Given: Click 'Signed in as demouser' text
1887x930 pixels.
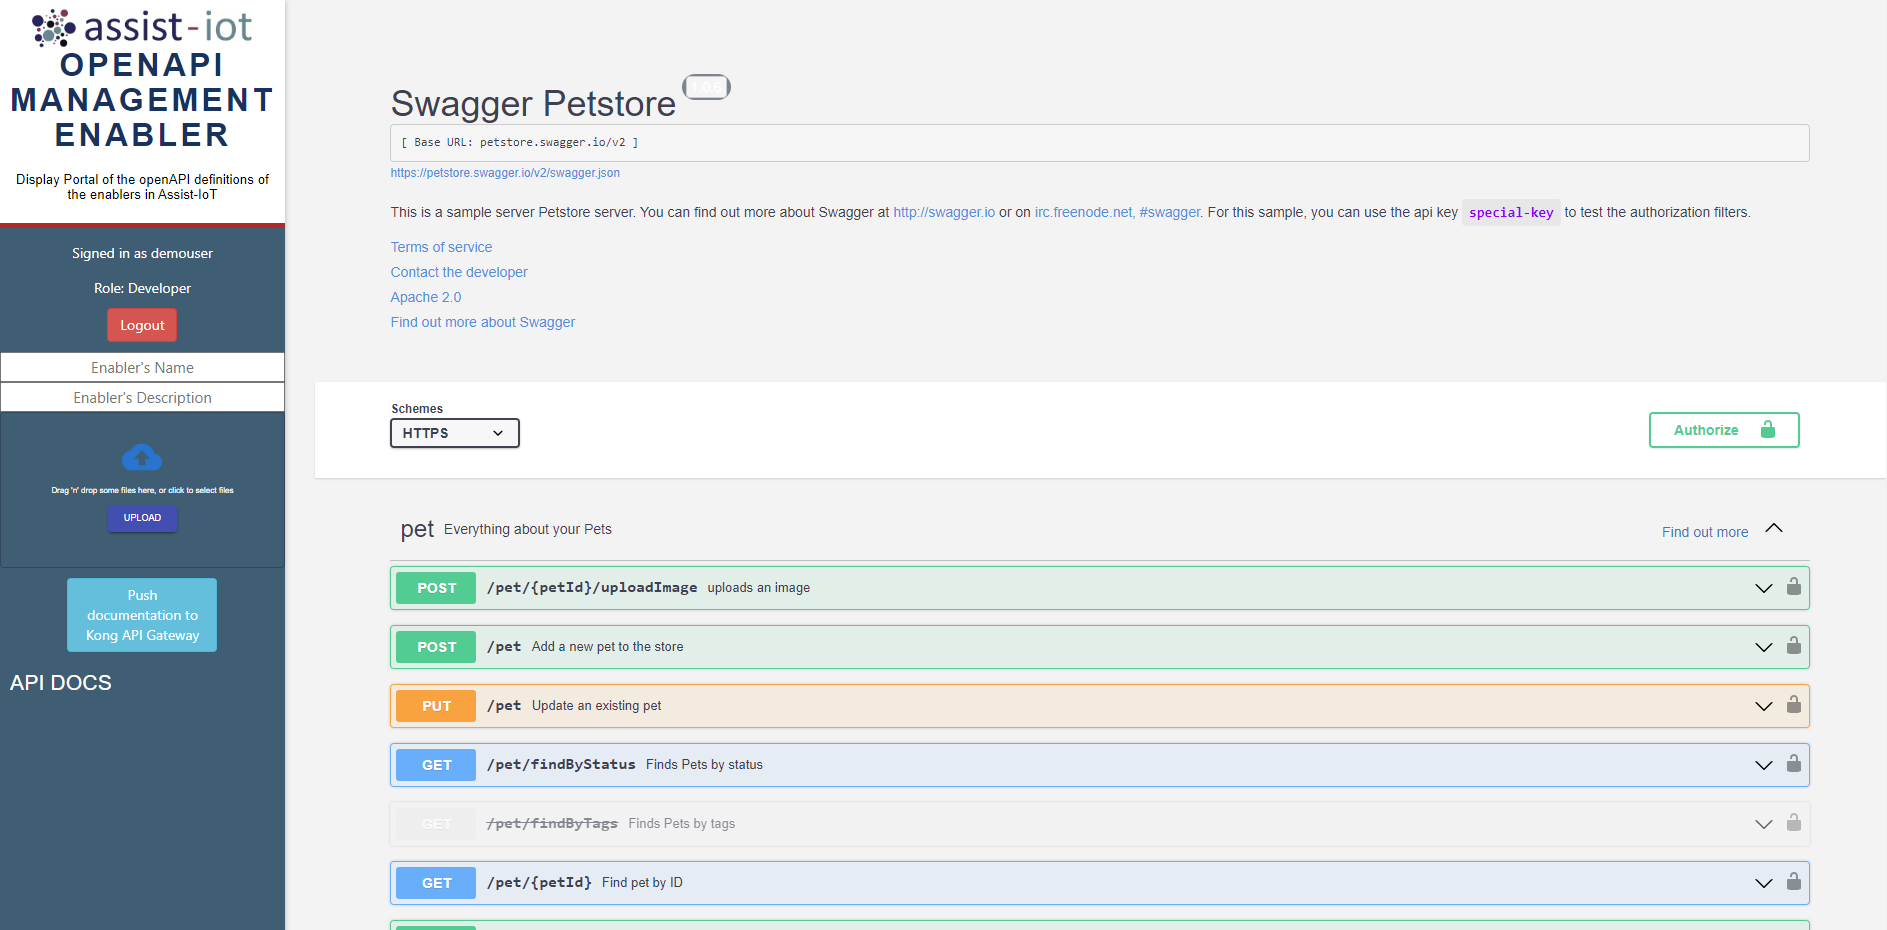Looking at the screenshot, I should (142, 253).
